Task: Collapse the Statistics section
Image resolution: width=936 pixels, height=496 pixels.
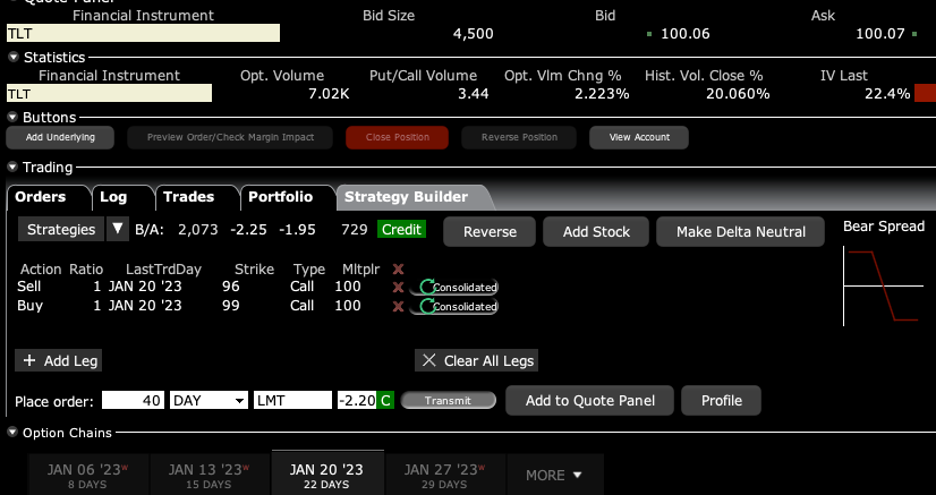Action: 13,58
